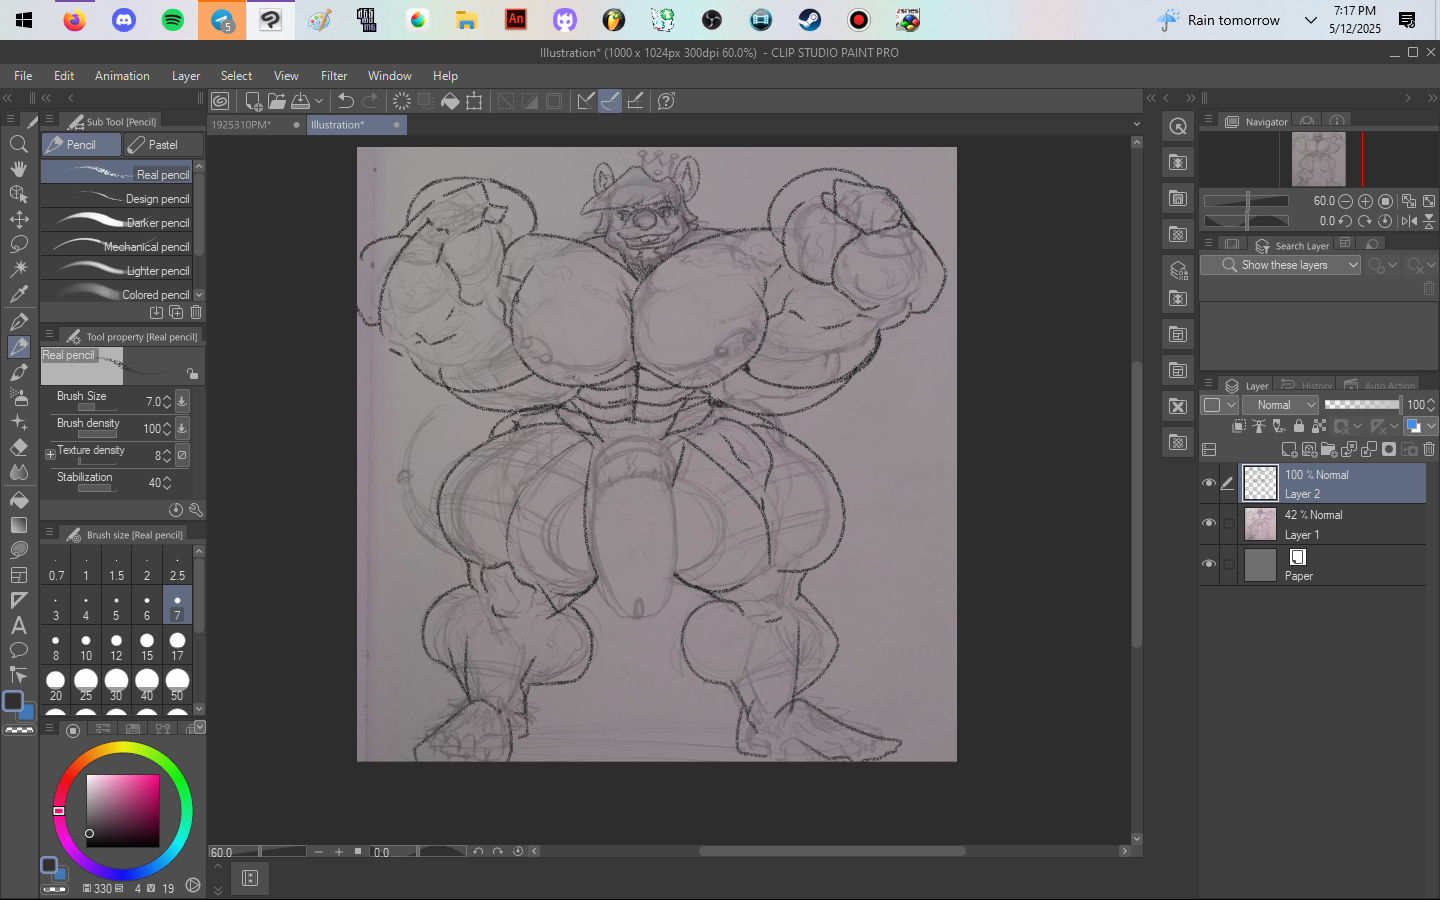
Task: Select the Eraser tool
Action: tap(18, 447)
